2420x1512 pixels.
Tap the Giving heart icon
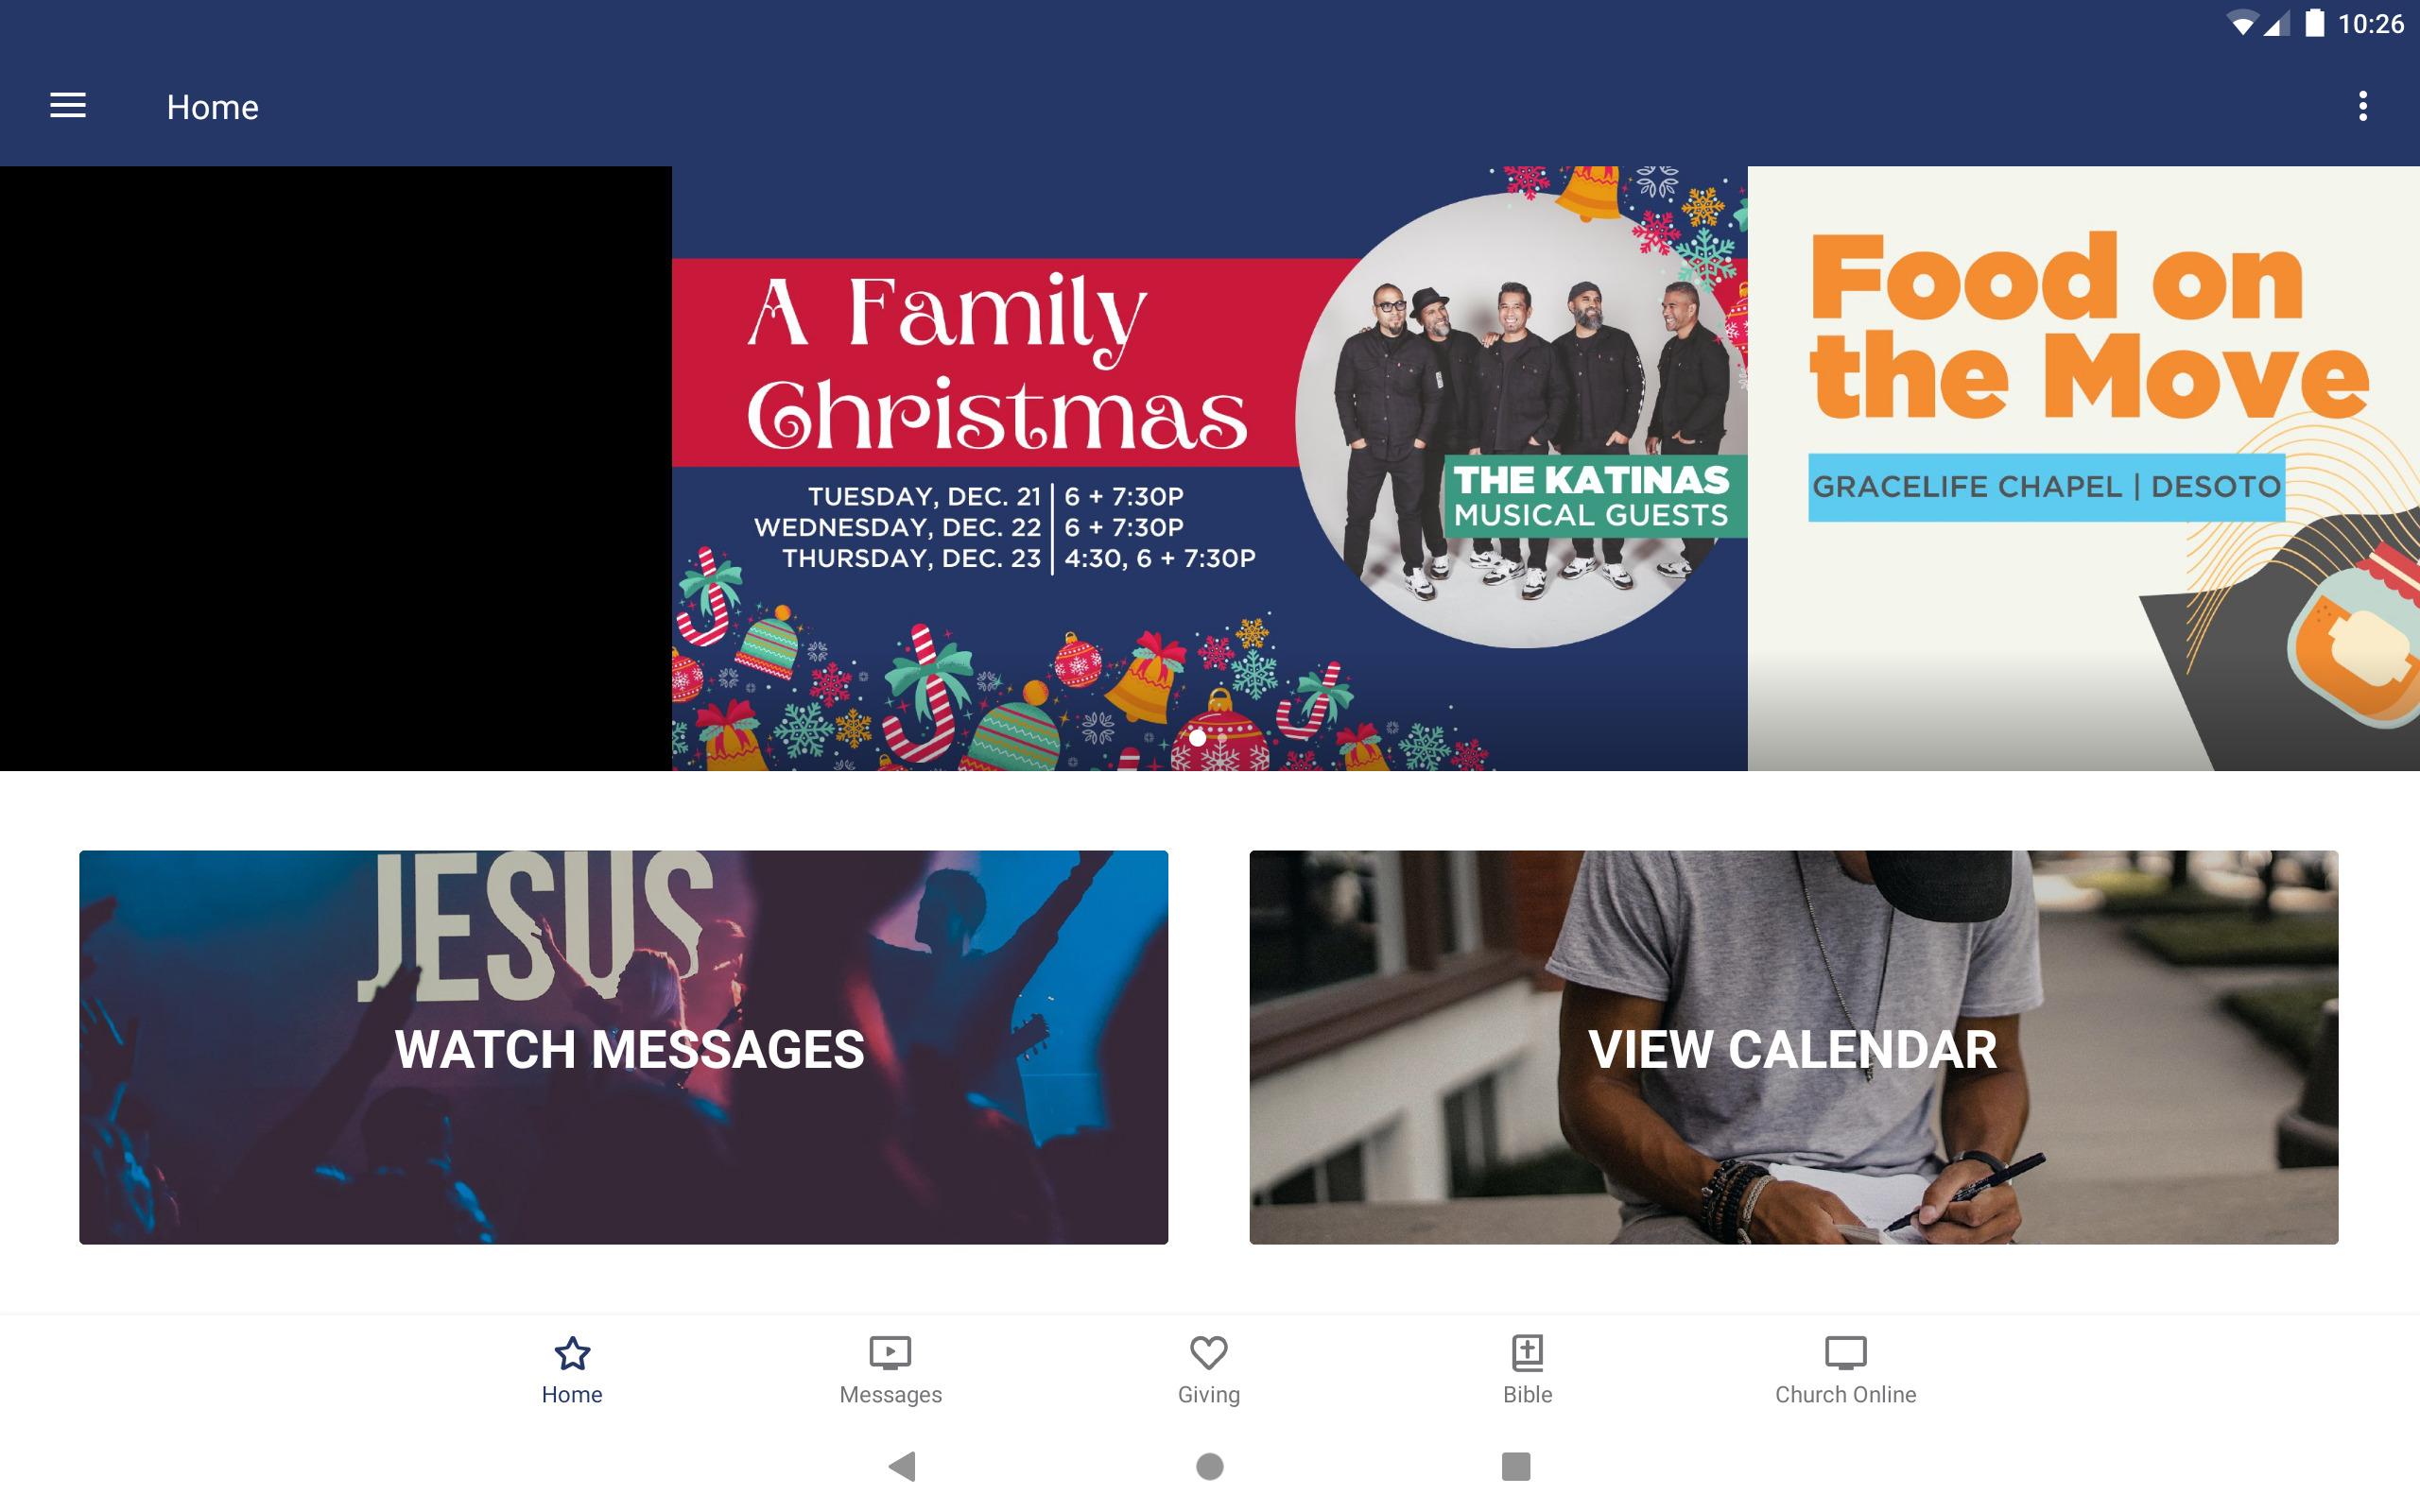(1208, 1353)
